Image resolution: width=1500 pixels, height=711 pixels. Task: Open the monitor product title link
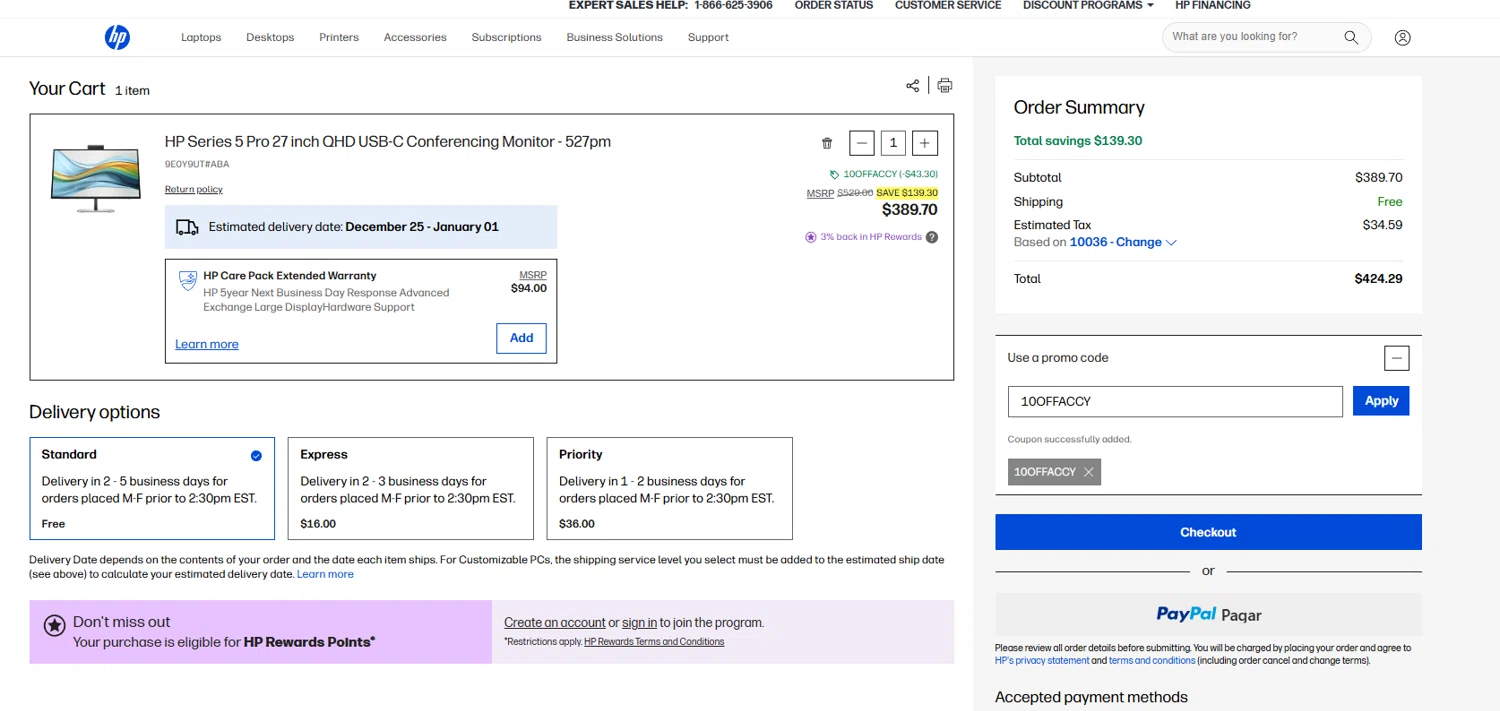click(388, 142)
